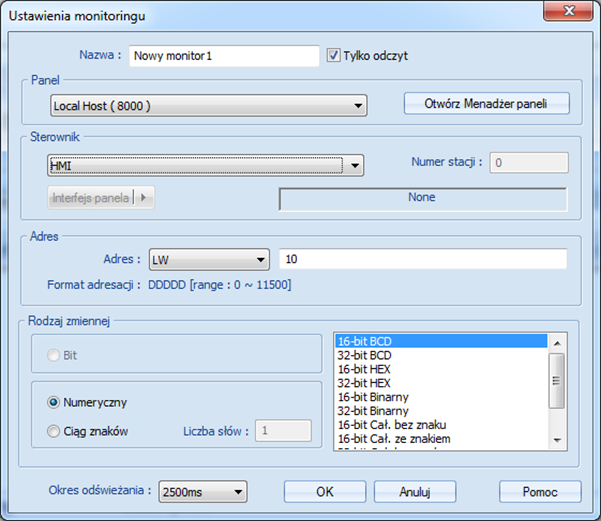Toggle the Tylko odczyt checkbox
Viewport: 601px width, 521px height.
click(x=333, y=55)
